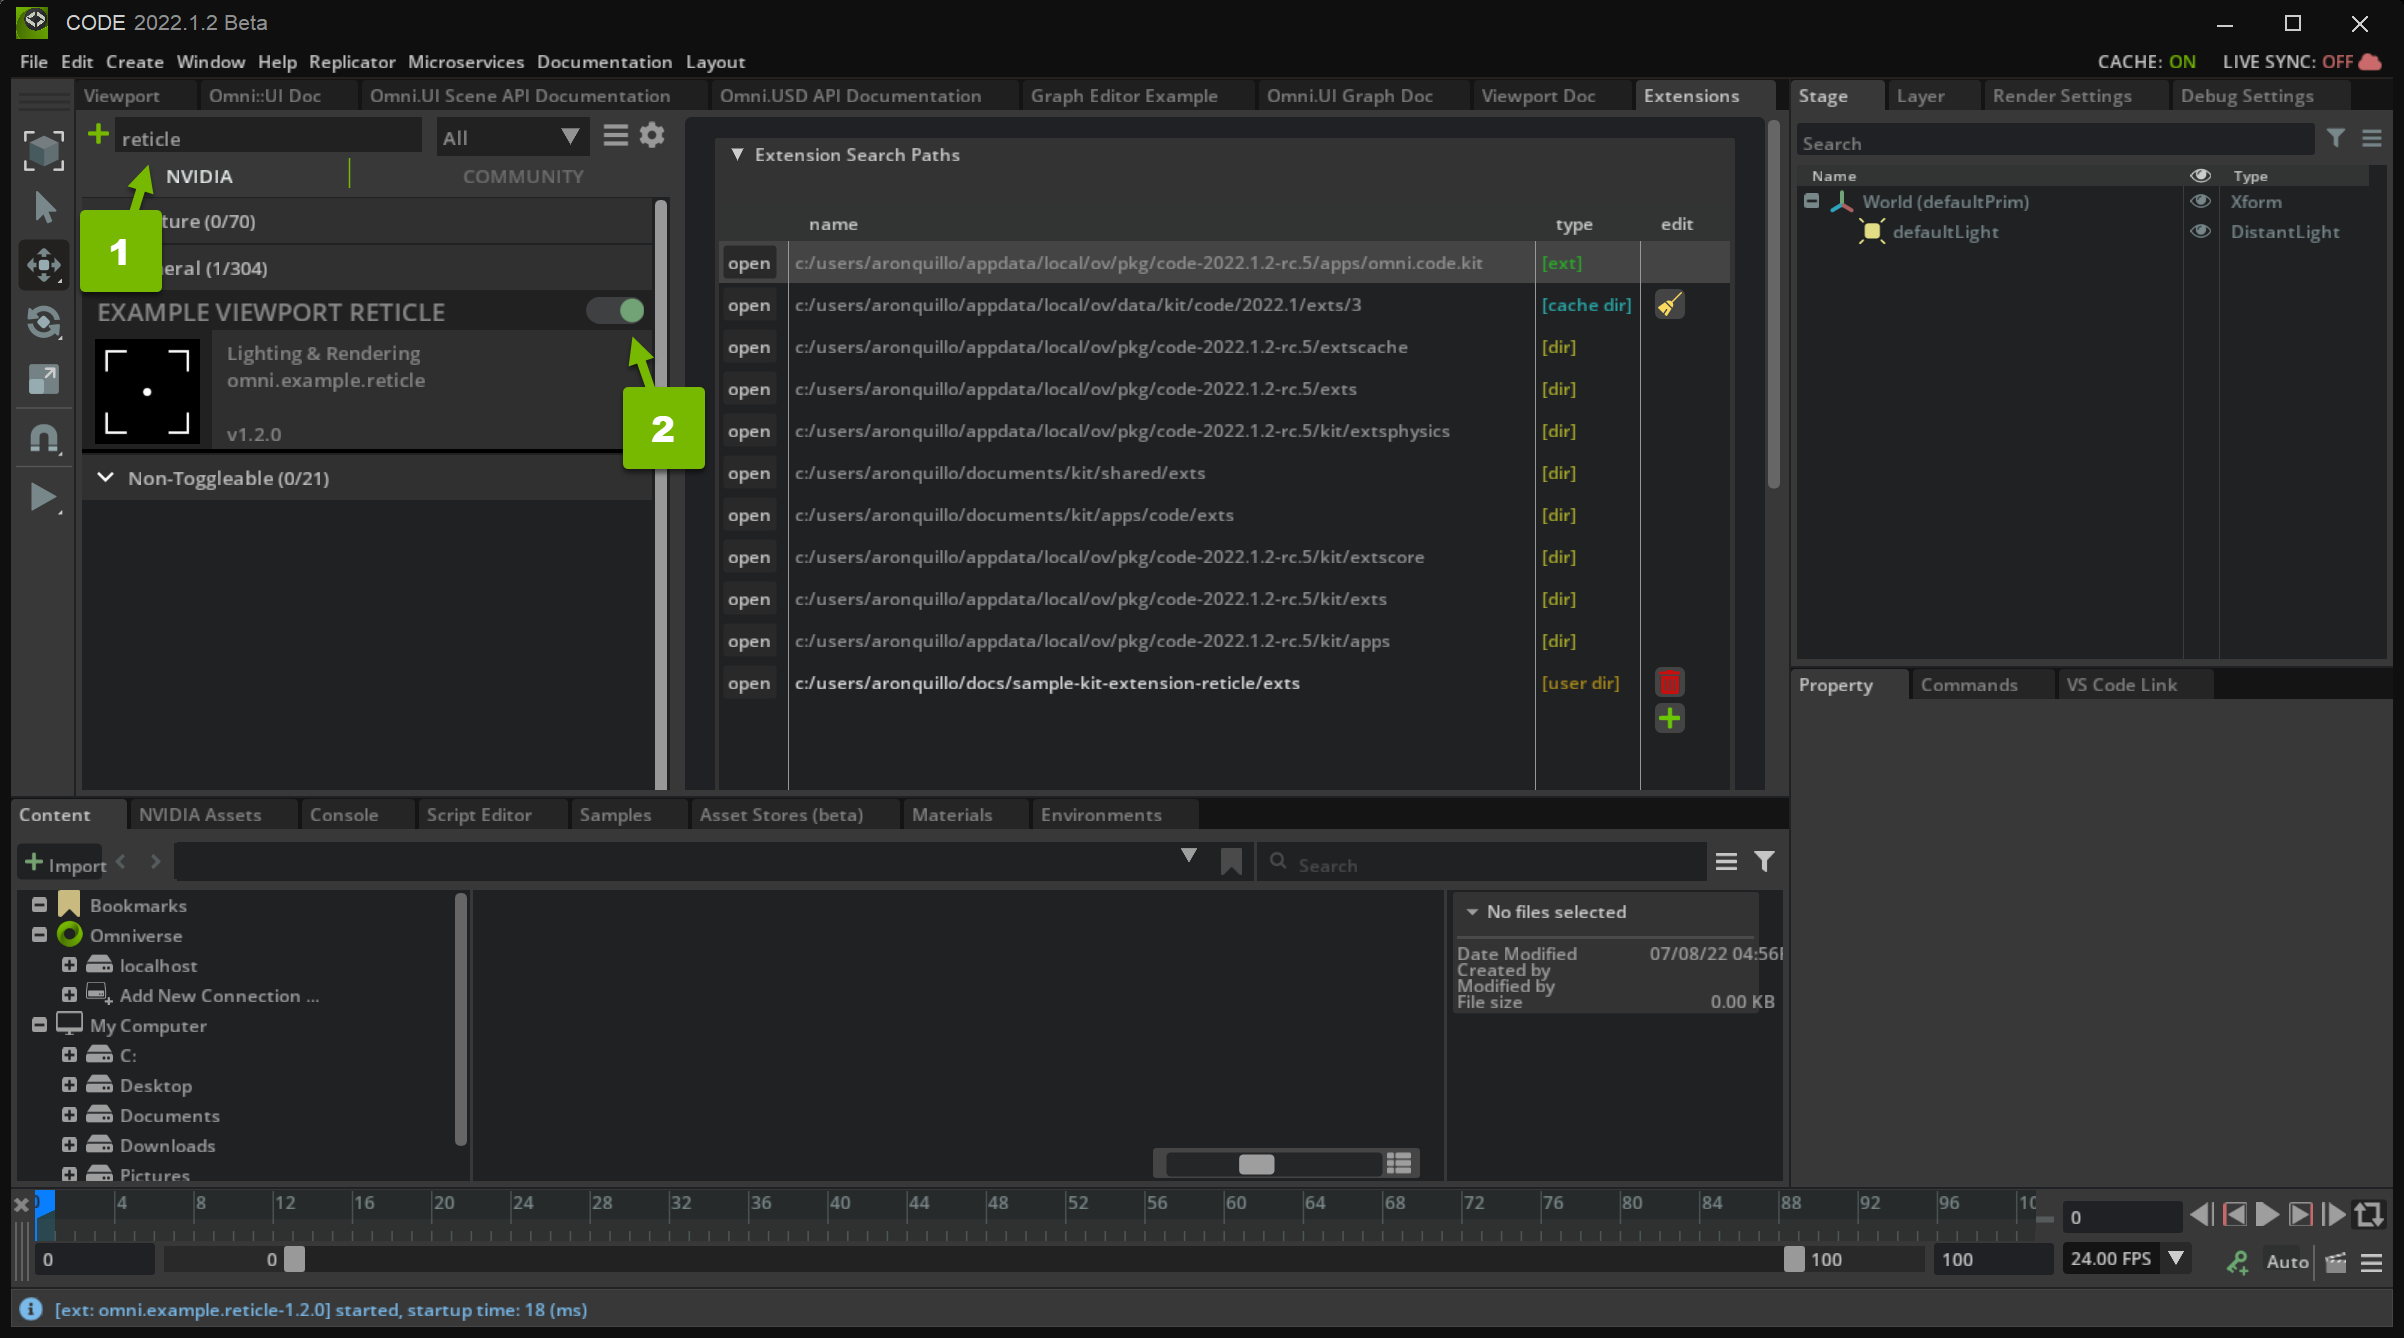Click timeline Play forward control
Screen dimensions: 2404x1338
[x=2267, y=1215]
